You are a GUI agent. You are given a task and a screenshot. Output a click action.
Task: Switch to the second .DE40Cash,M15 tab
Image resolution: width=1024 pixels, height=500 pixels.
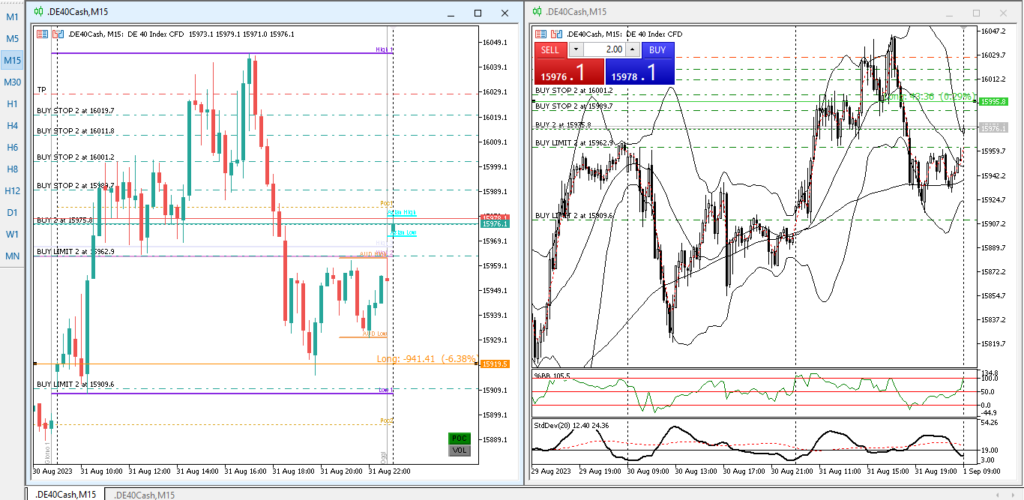point(144,495)
